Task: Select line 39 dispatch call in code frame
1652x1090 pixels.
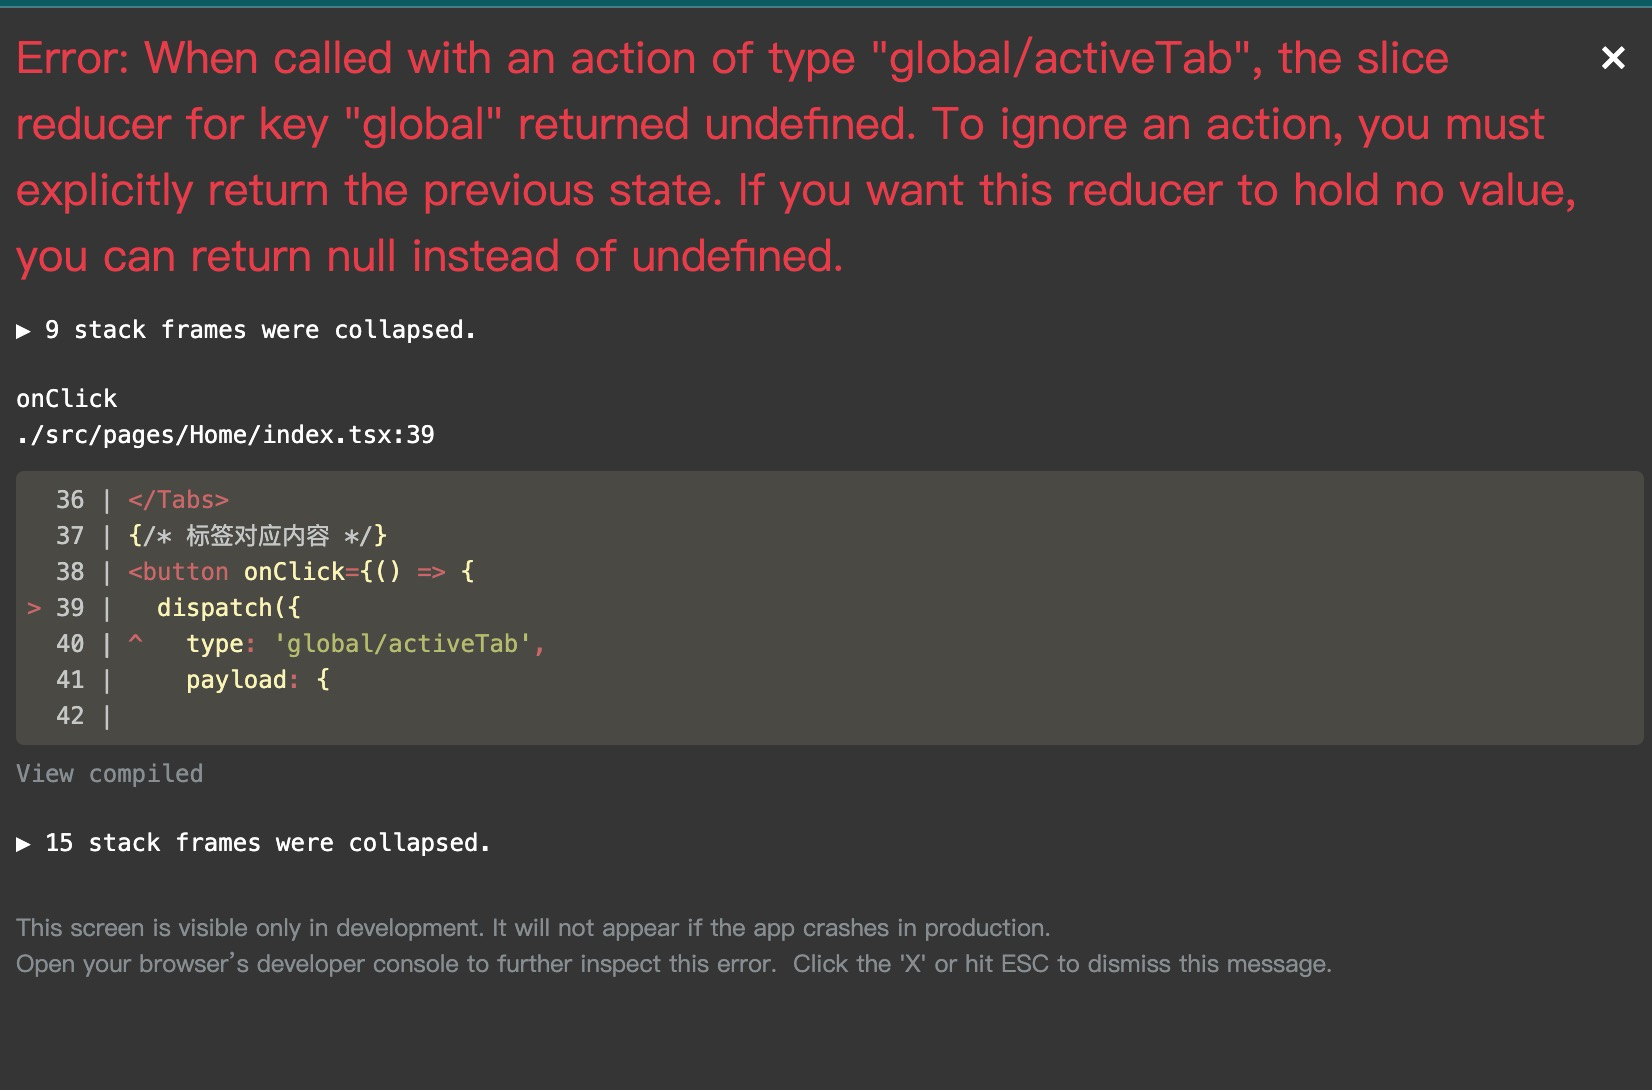Action: pos(230,607)
